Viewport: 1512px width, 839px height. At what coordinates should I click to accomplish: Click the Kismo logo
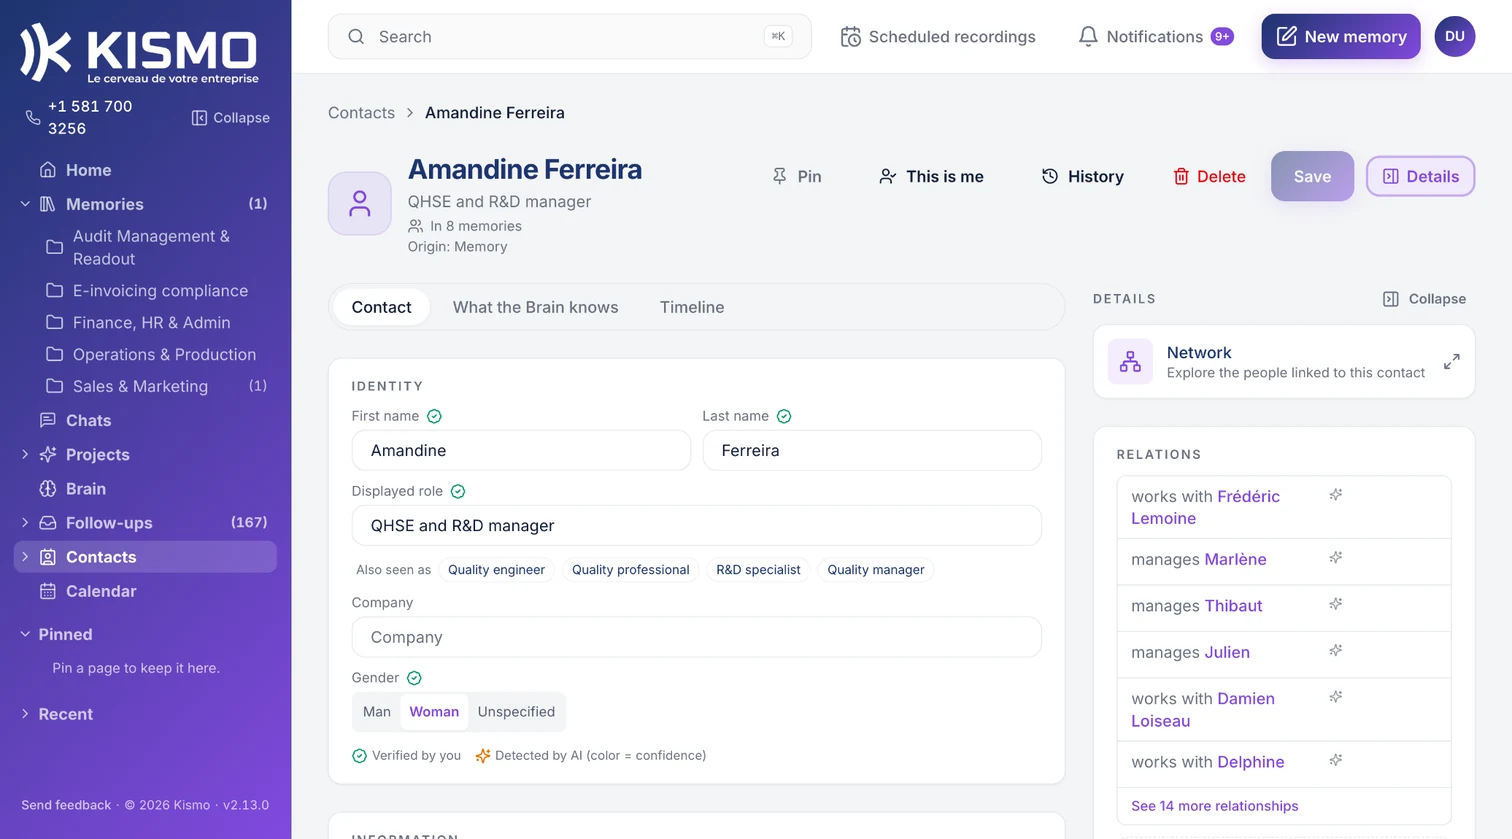139,53
